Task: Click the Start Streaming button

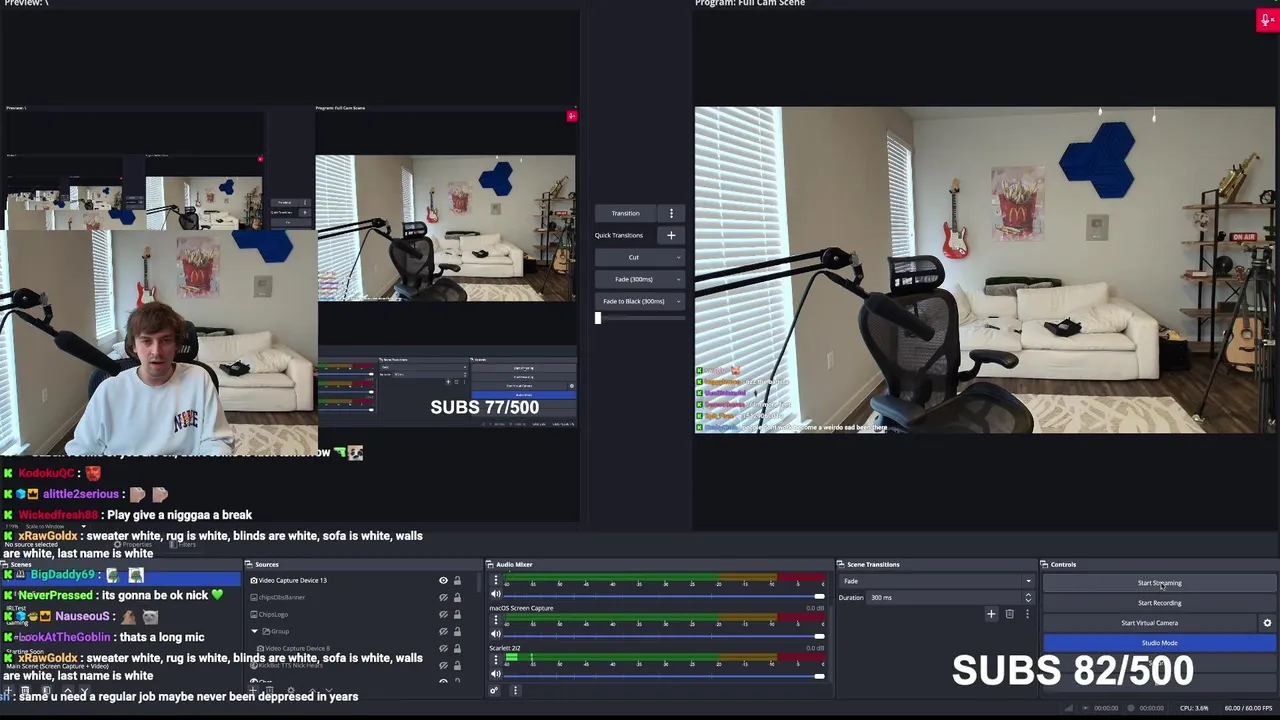Action: (1159, 583)
